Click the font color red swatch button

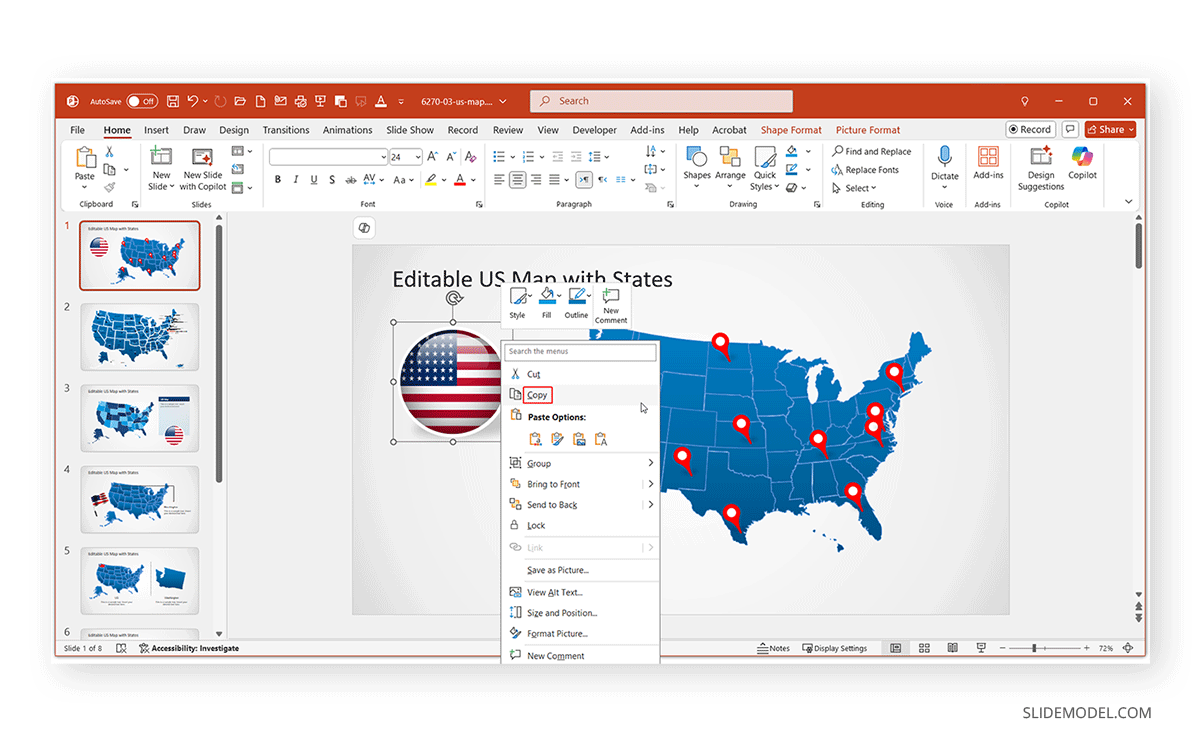[459, 180]
